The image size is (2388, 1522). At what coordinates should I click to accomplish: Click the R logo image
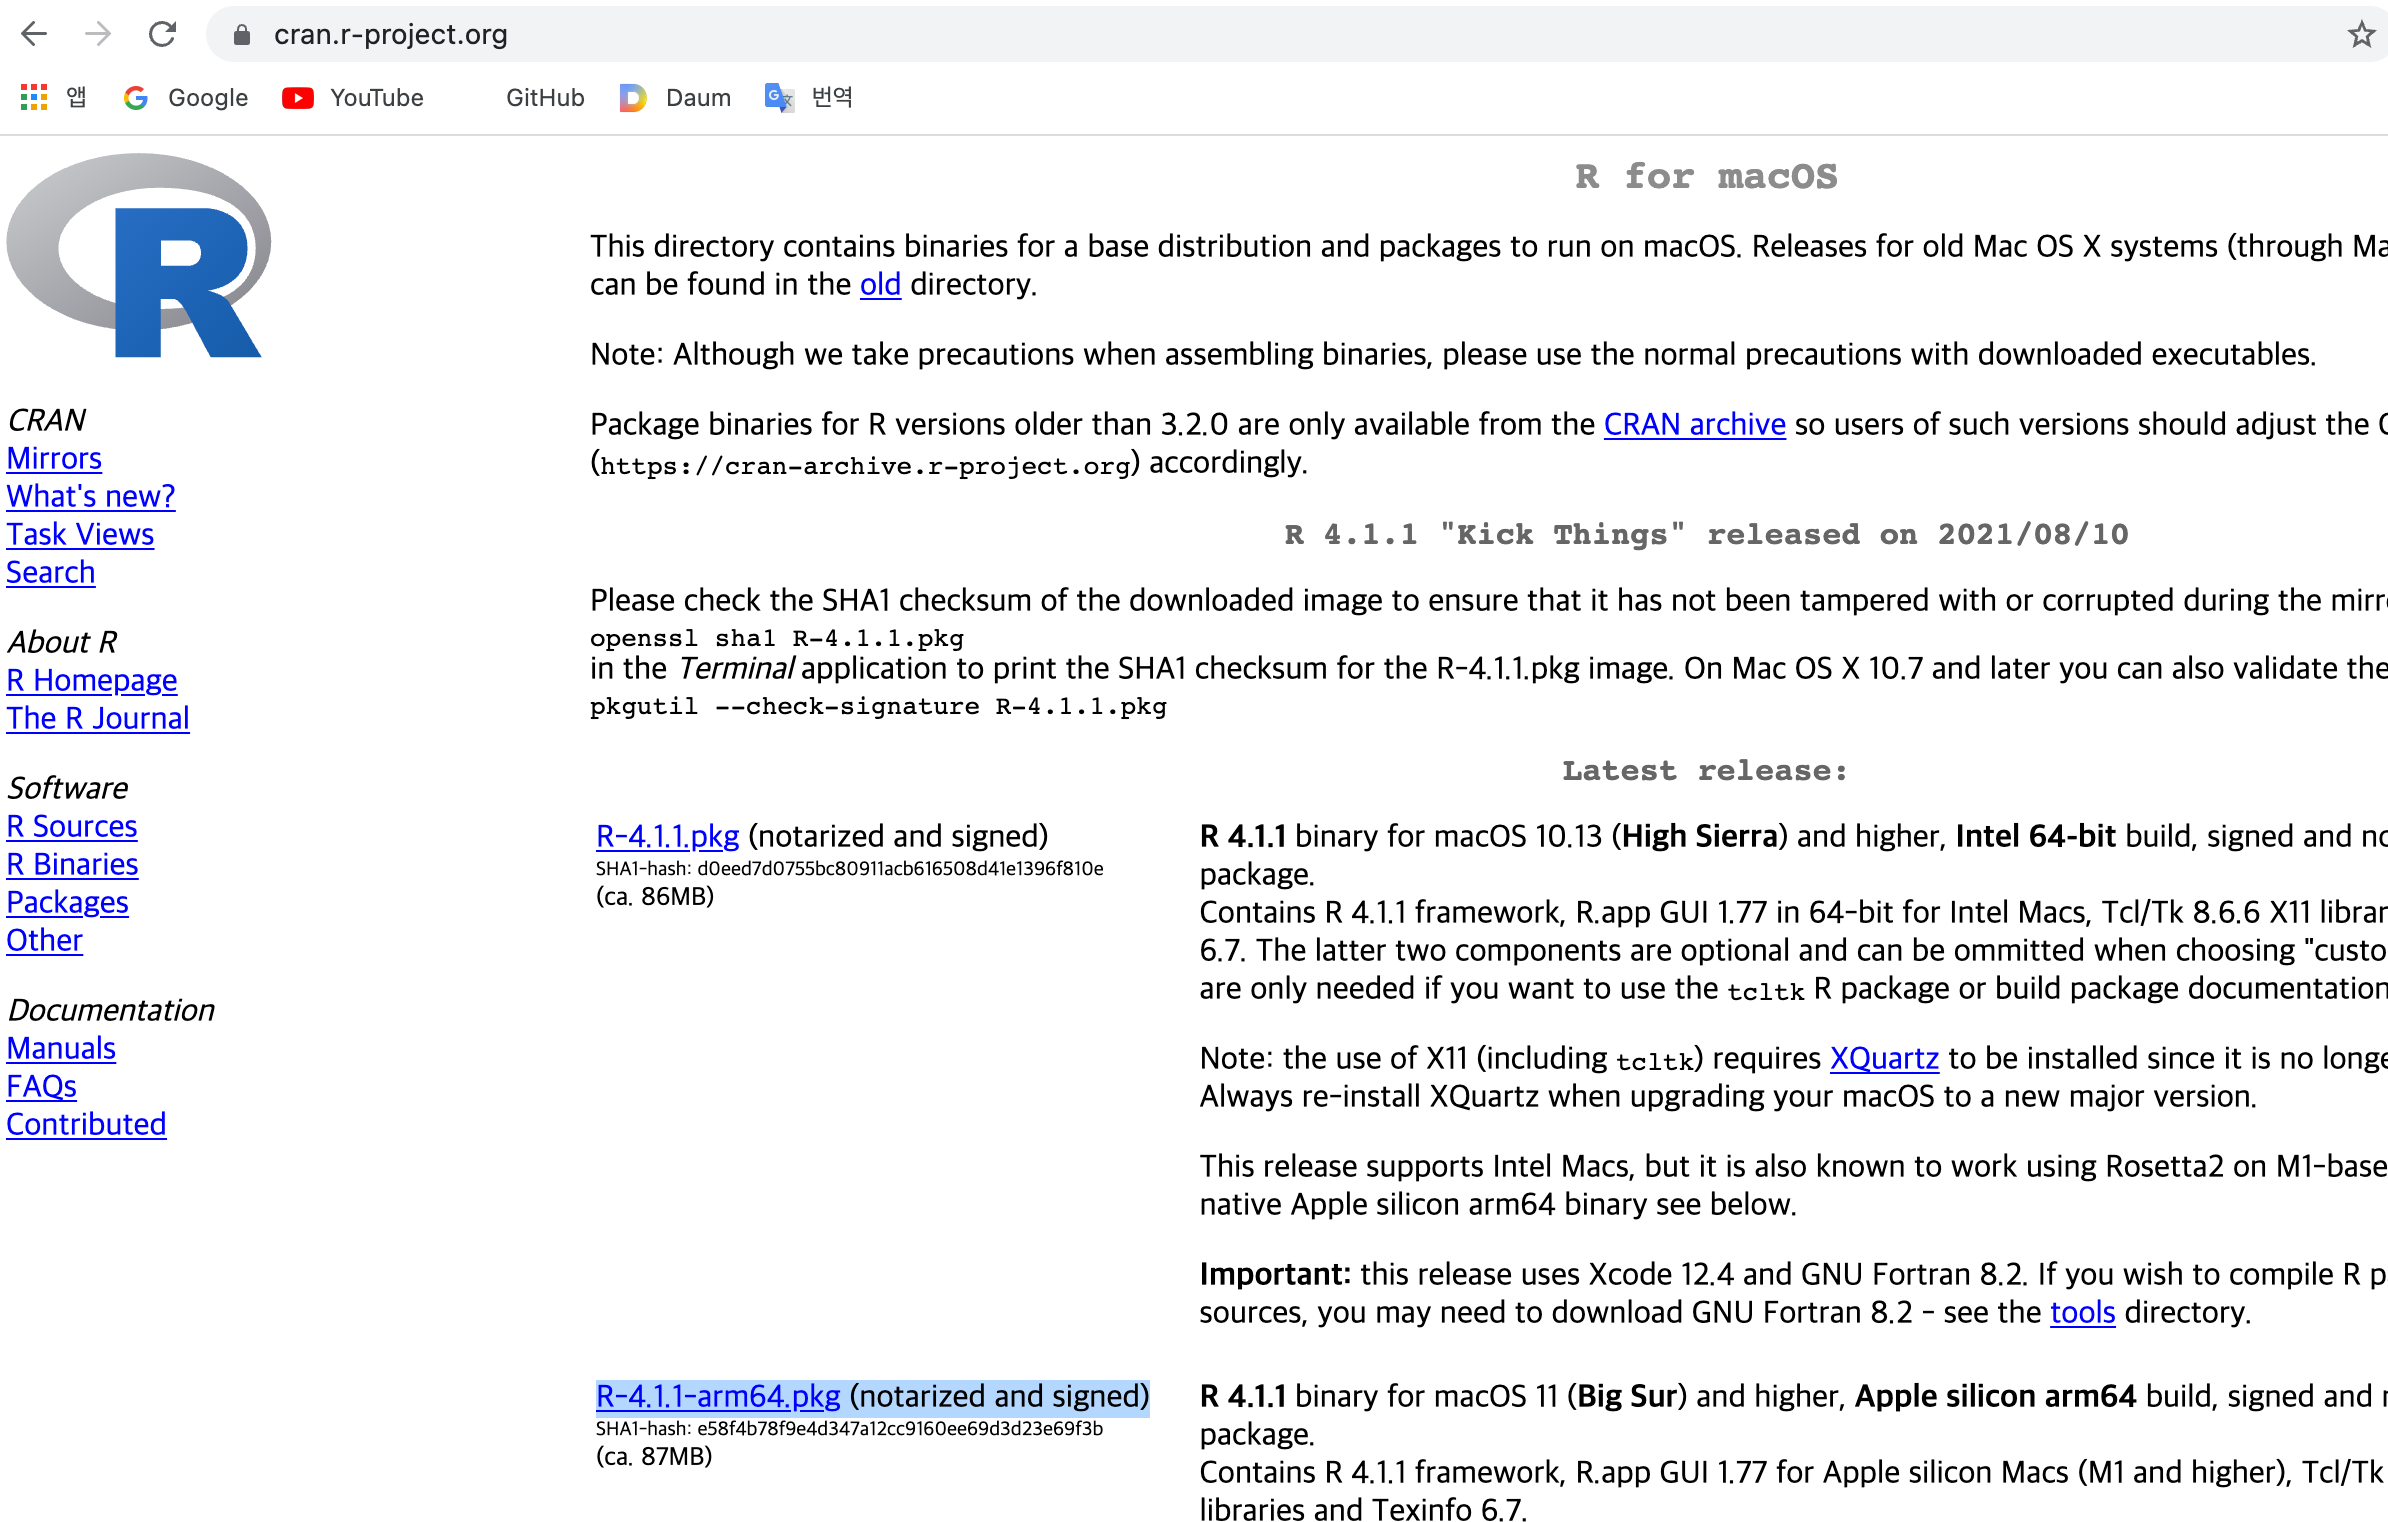[x=139, y=255]
